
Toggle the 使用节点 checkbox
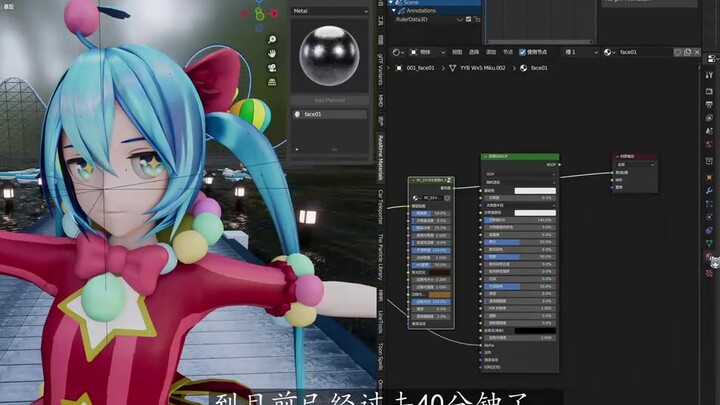coord(522,52)
